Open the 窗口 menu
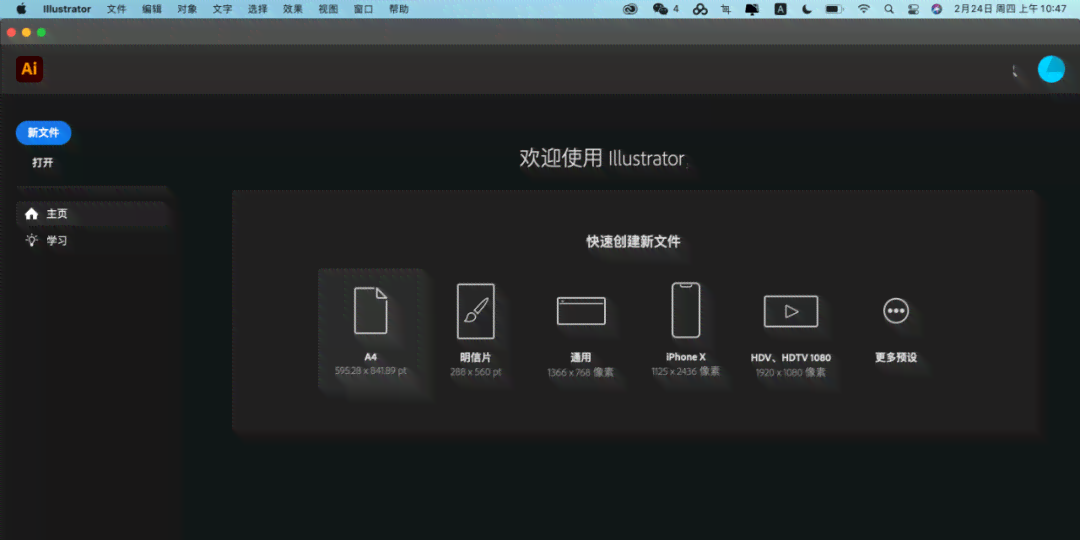The width and height of the screenshot is (1080, 540). (363, 9)
